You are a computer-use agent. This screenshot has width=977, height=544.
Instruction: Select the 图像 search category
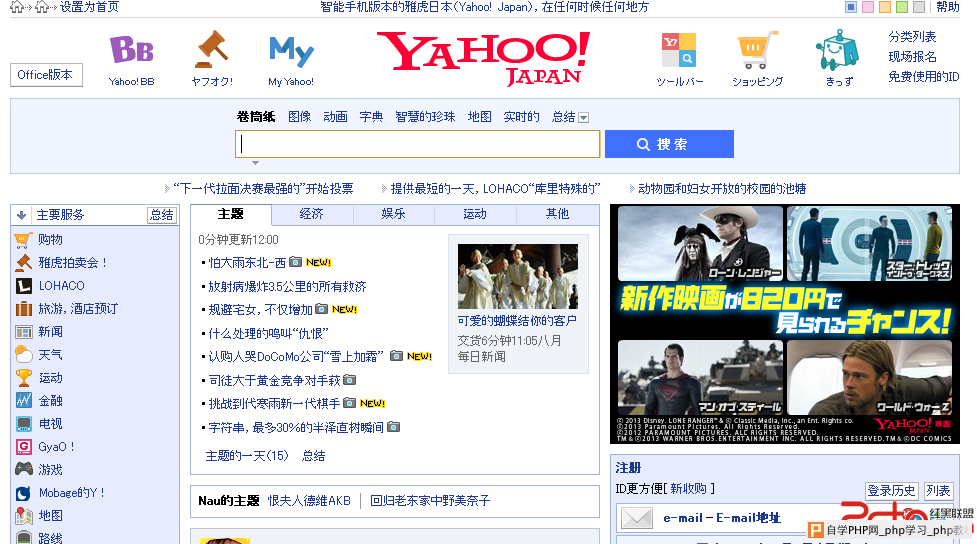tap(300, 117)
